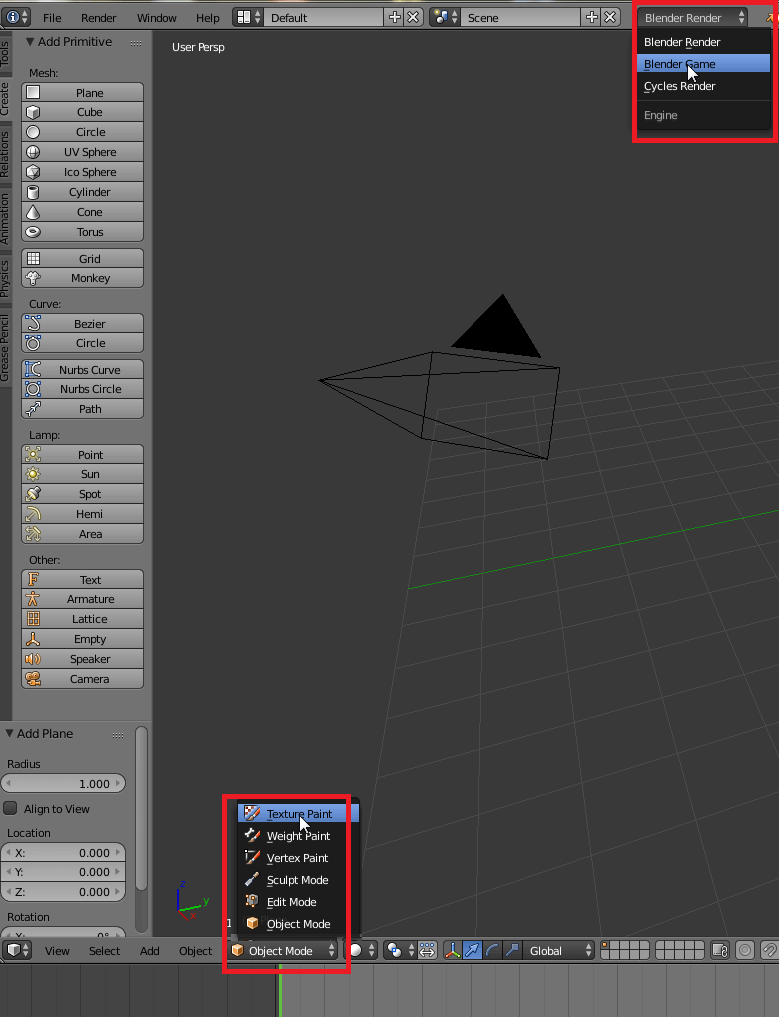779x1017 pixels.
Task: Open the pivot point dropdown
Action: 400,951
